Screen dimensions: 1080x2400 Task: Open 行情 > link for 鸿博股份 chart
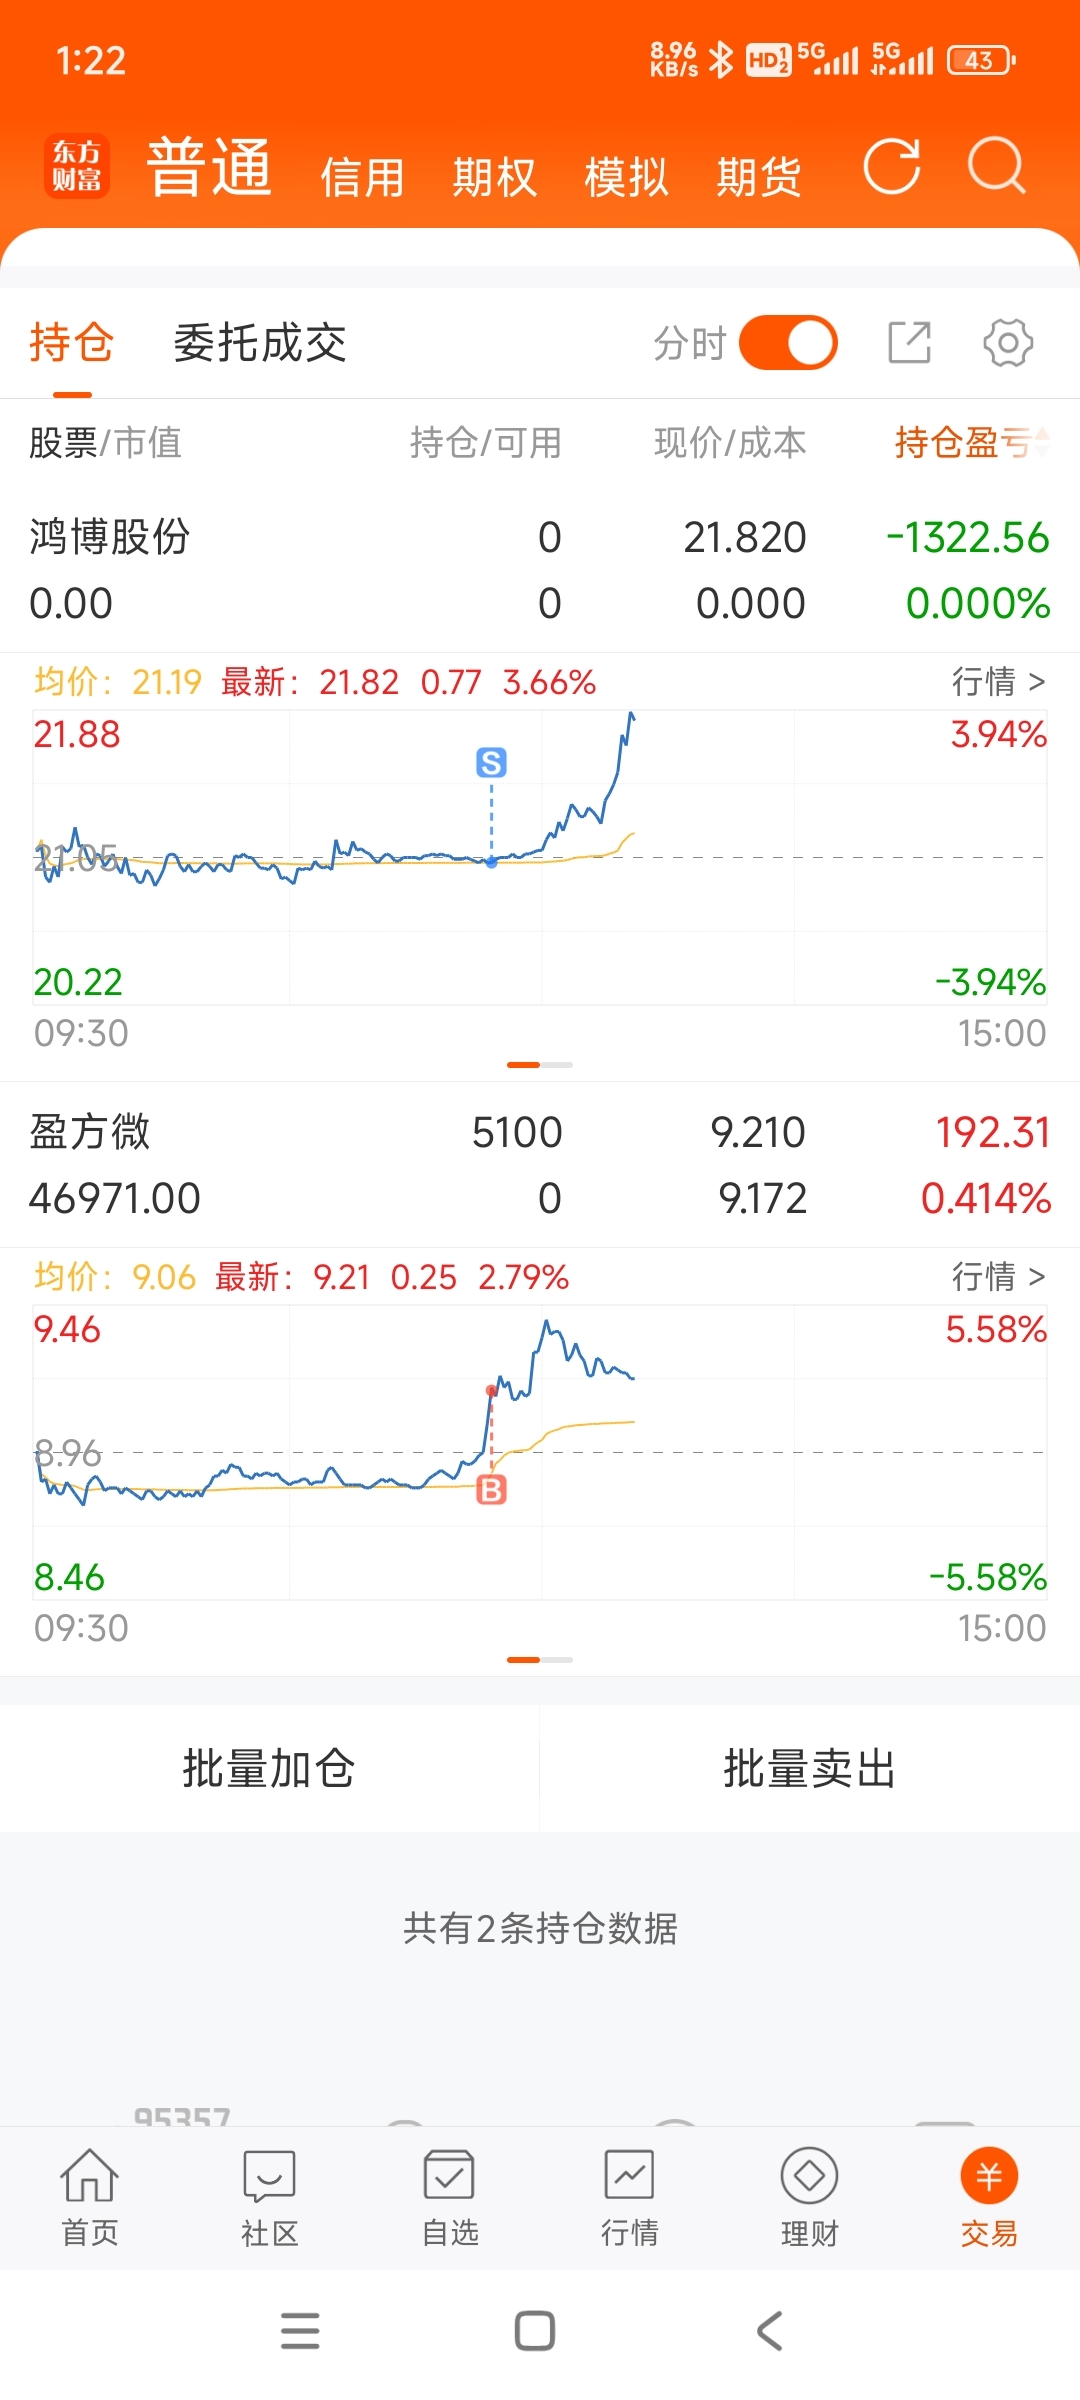(998, 682)
